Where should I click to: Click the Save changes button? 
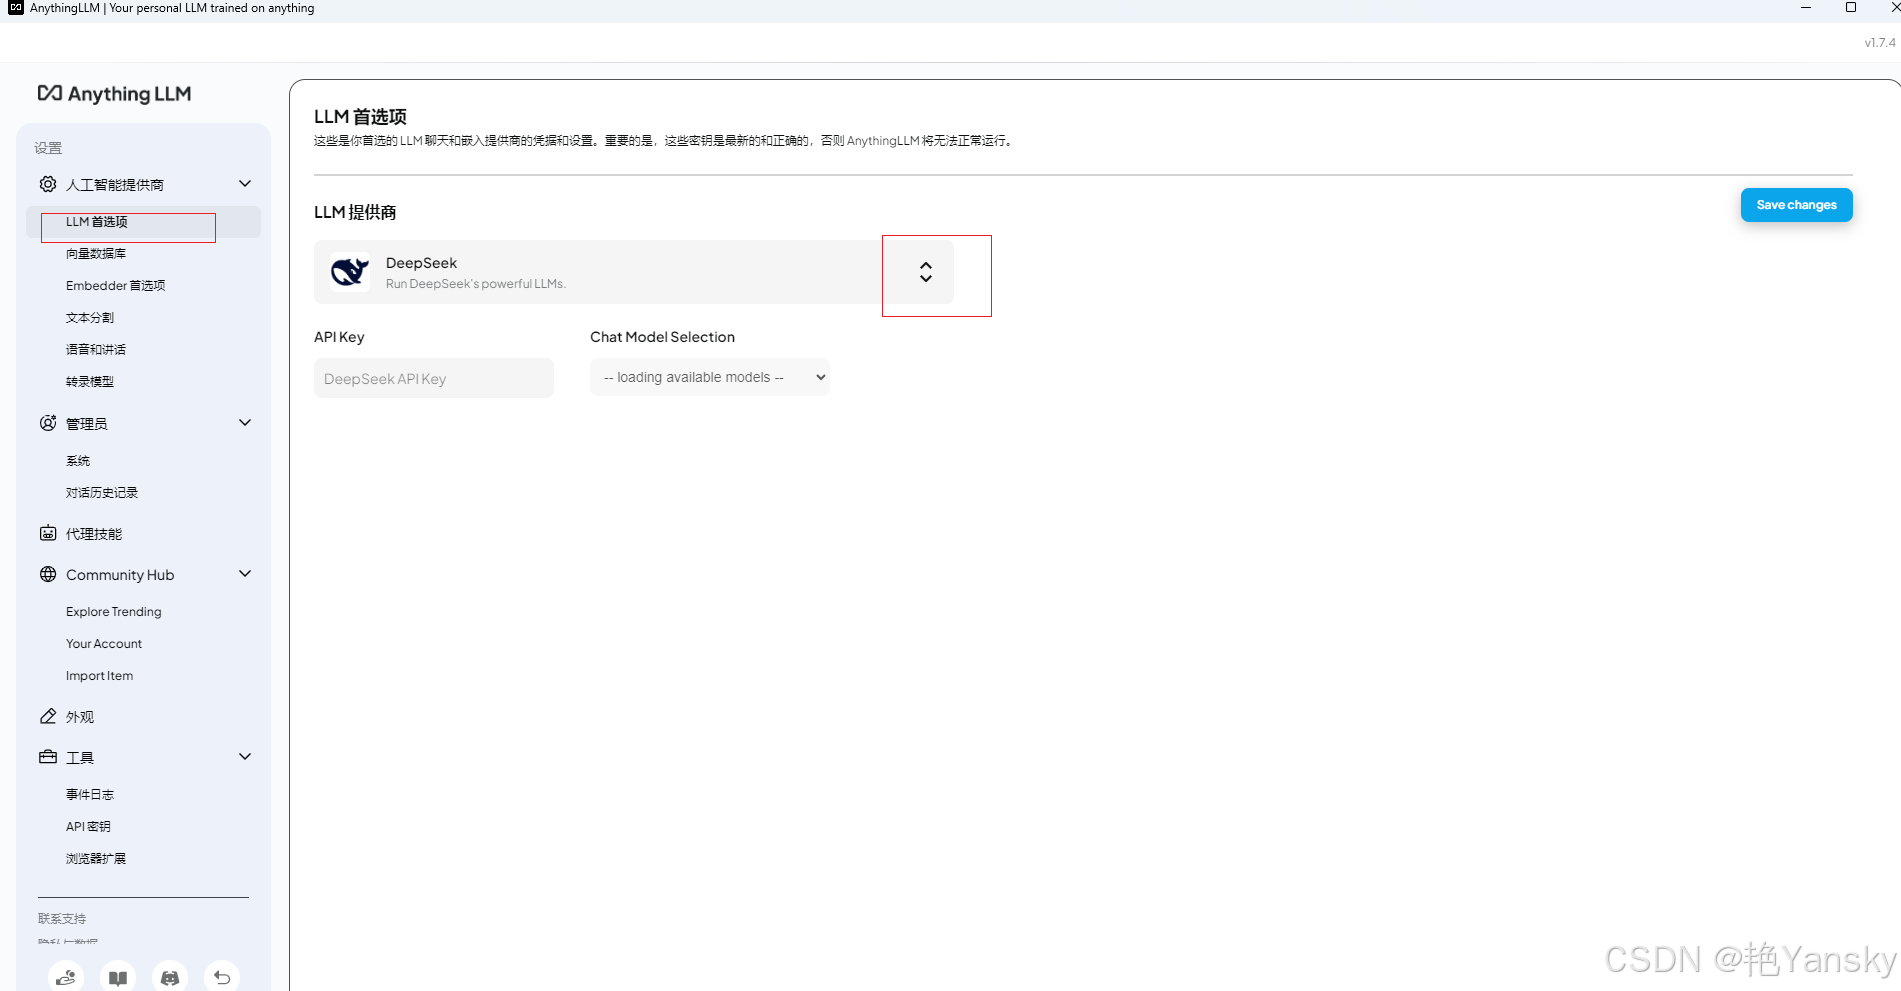[1795, 204]
